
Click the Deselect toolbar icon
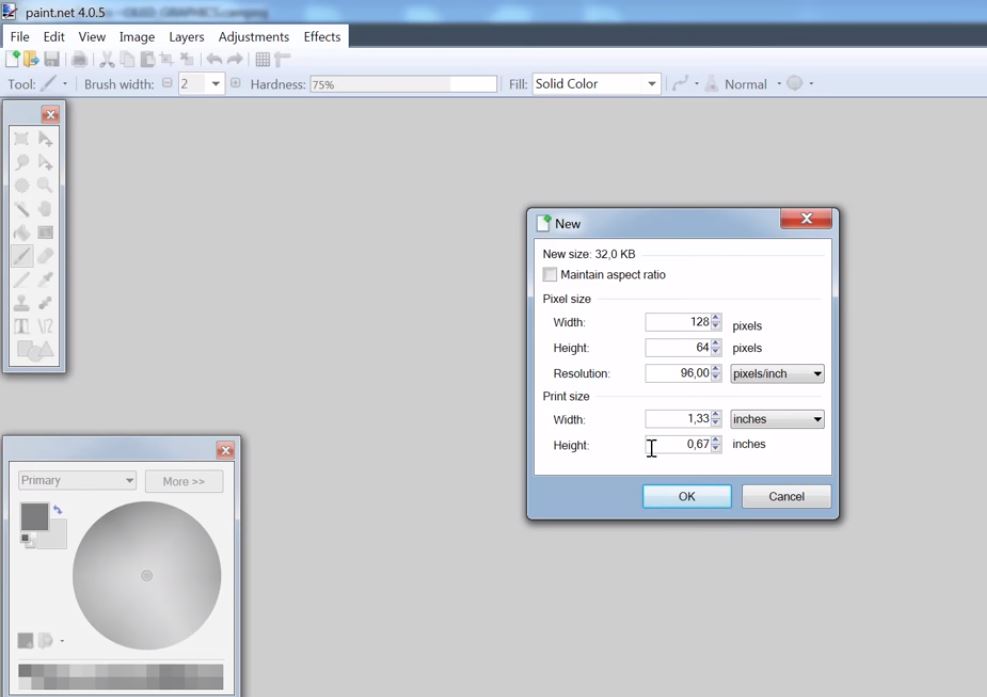187,59
